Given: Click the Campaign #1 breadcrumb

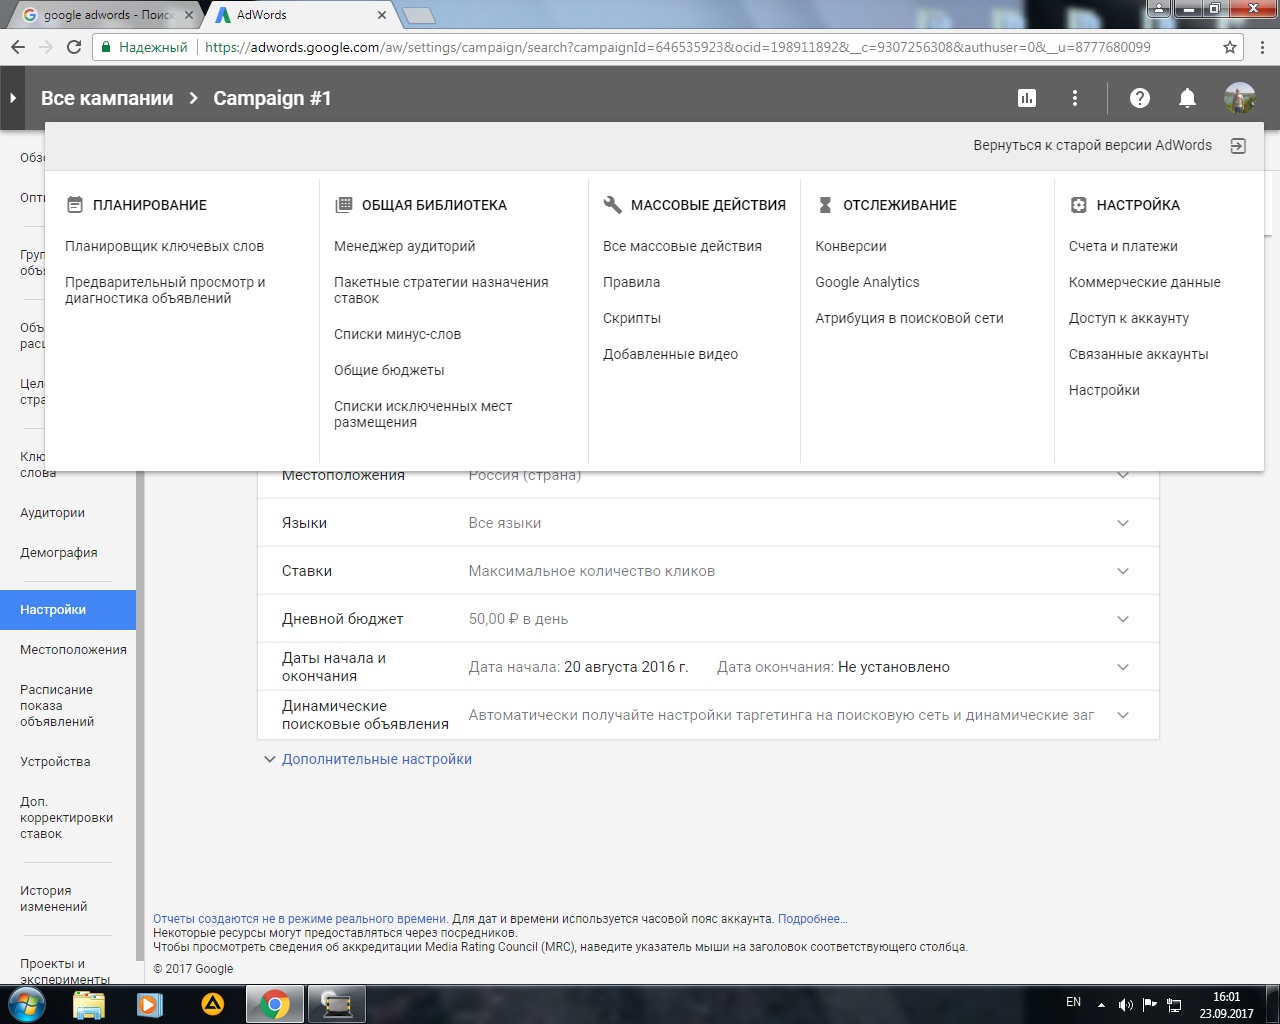Looking at the screenshot, I should click(272, 98).
